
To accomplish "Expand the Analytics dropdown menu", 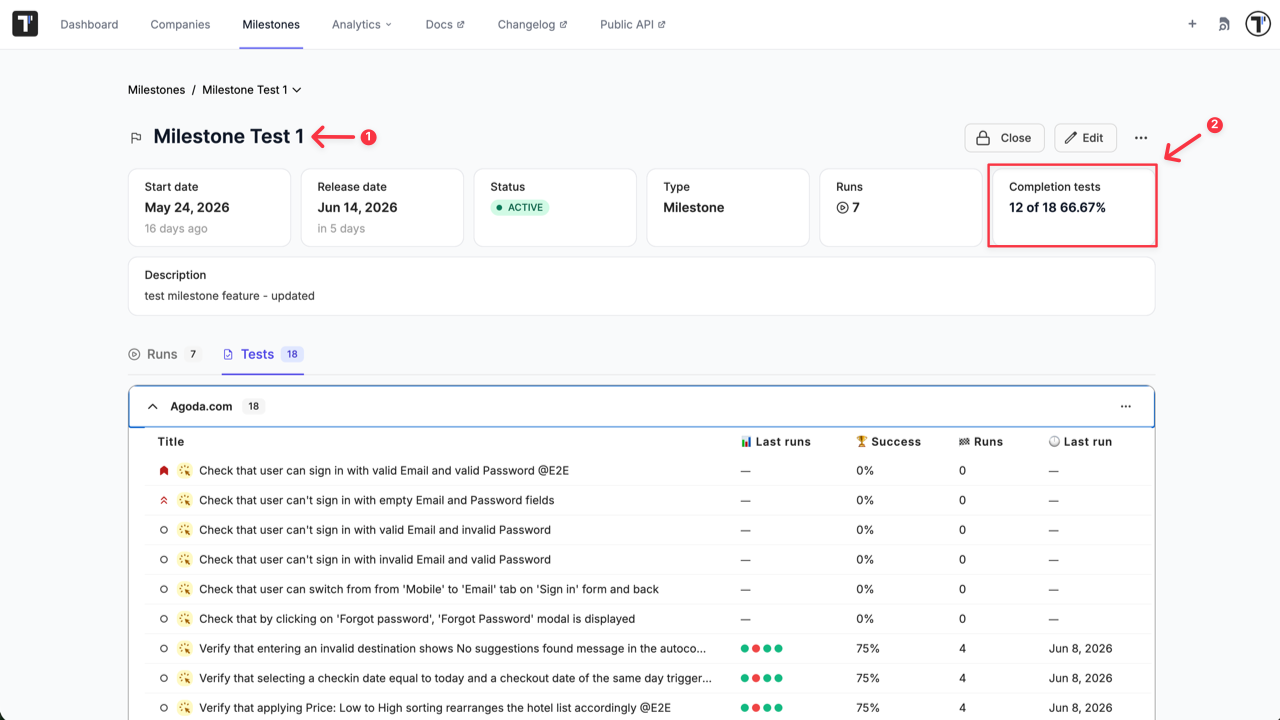I will pyautogui.click(x=362, y=24).
